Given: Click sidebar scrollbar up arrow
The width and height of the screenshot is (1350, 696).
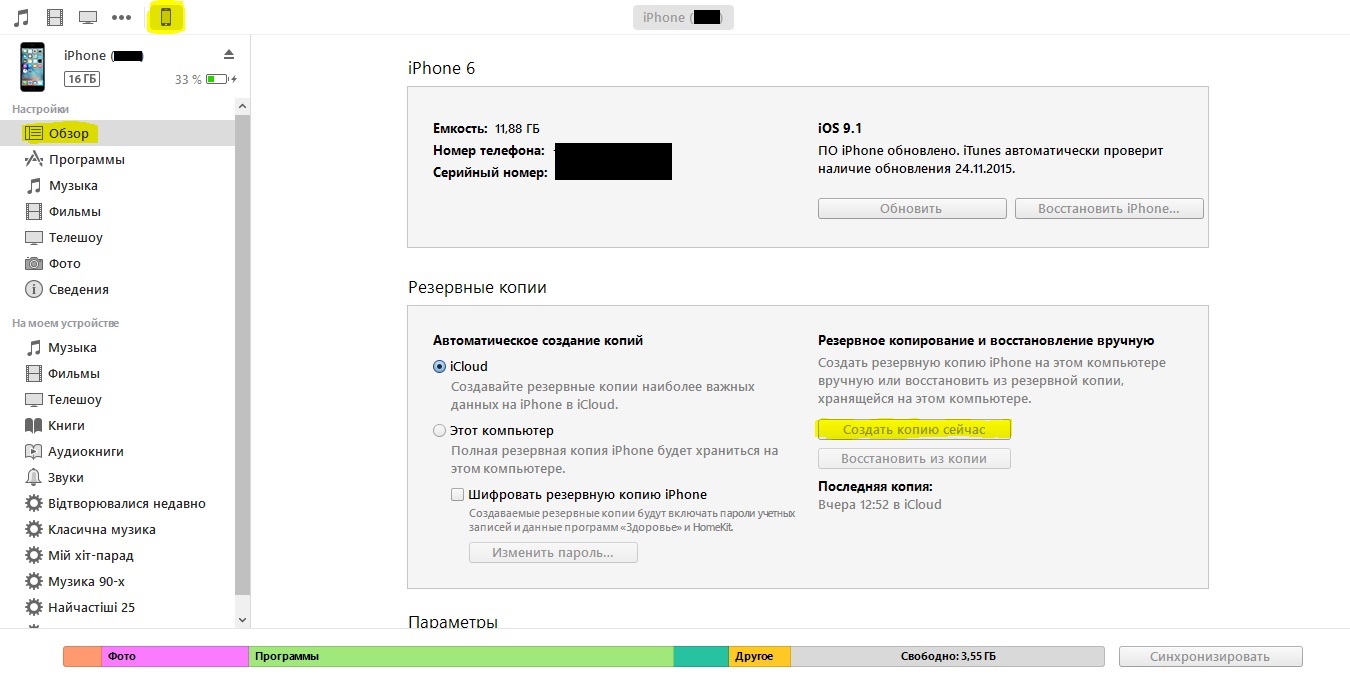Looking at the screenshot, I should pyautogui.click(x=242, y=104).
